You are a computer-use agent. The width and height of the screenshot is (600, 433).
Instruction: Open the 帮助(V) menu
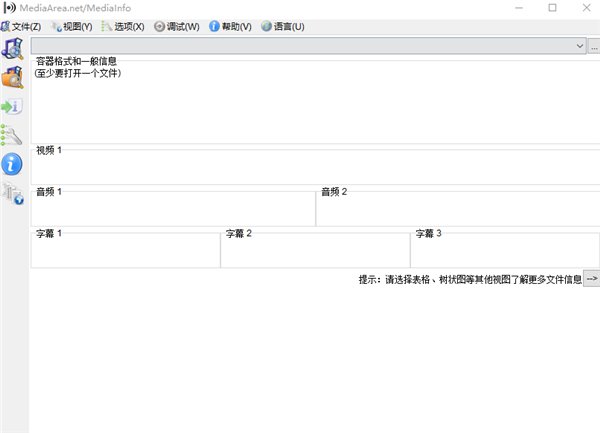click(230, 26)
